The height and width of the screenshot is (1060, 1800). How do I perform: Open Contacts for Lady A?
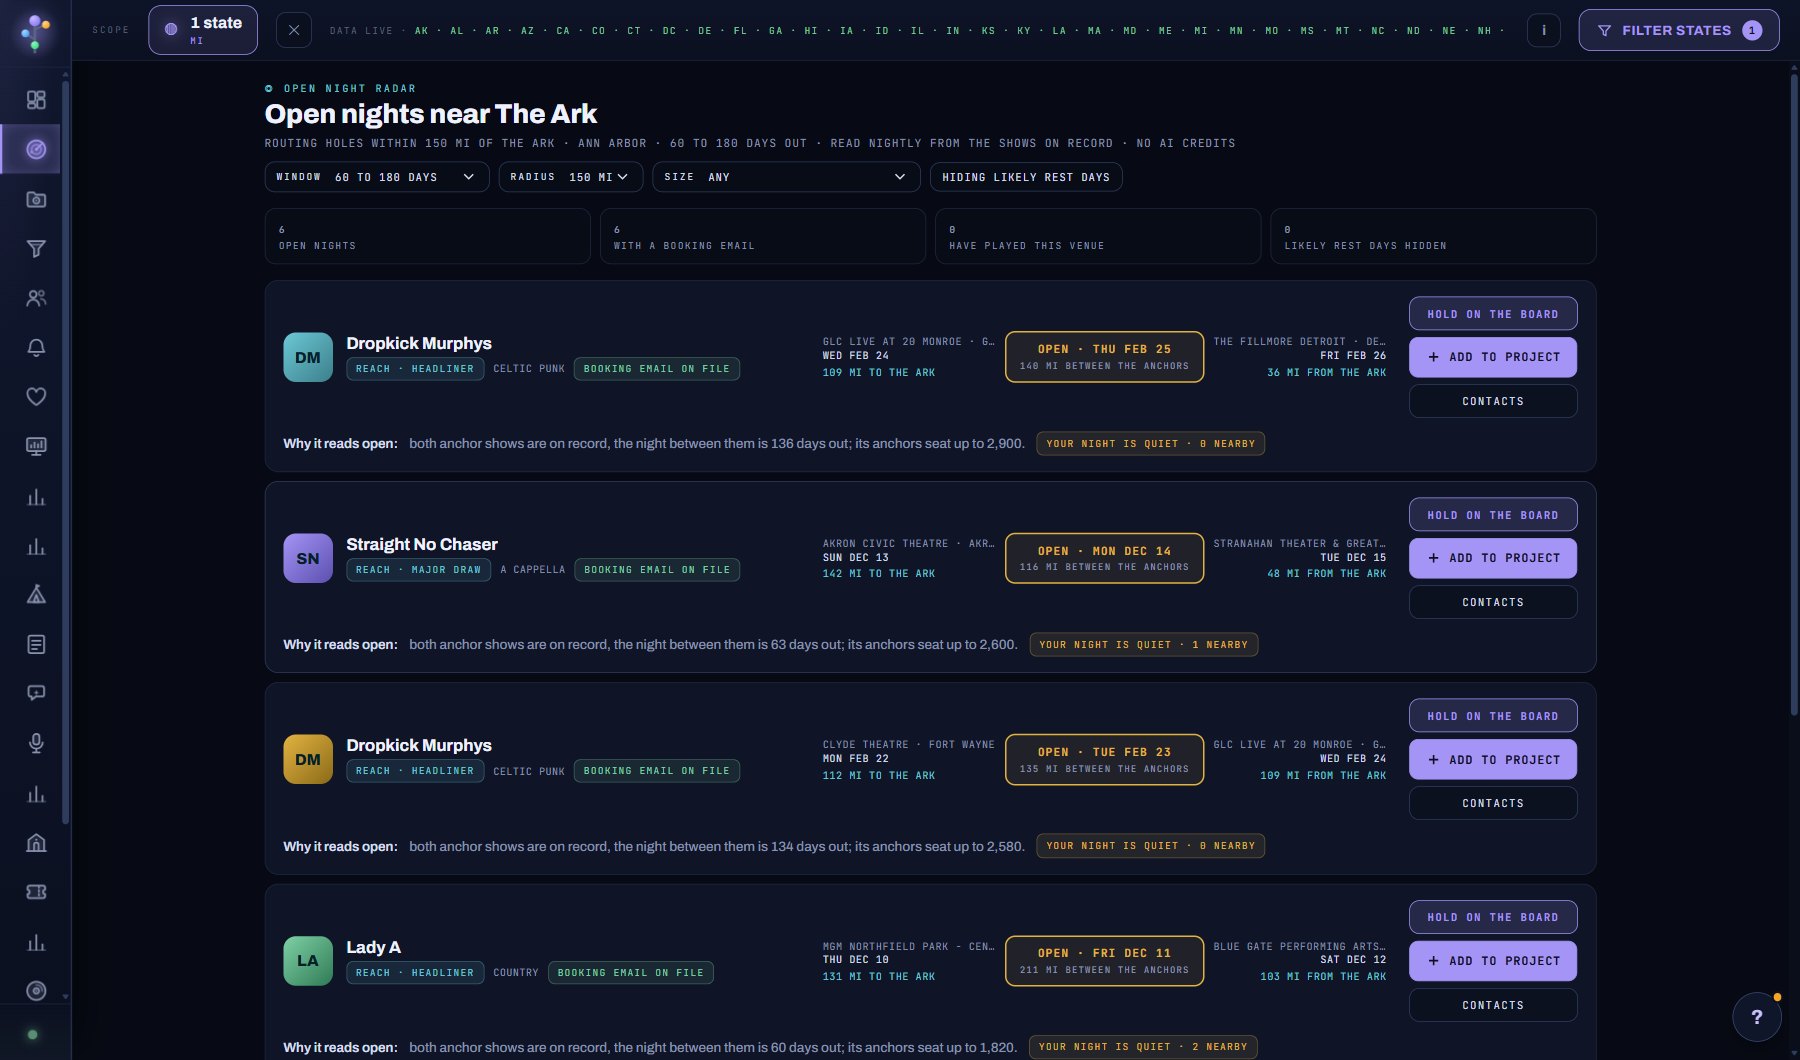1493,1005
